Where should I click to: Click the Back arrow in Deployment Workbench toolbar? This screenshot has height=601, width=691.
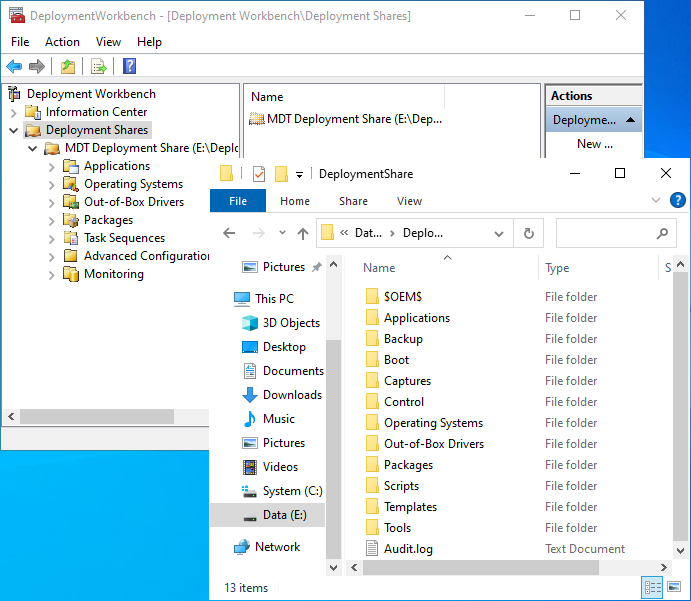pyautogui.click(x=14, y=67)
